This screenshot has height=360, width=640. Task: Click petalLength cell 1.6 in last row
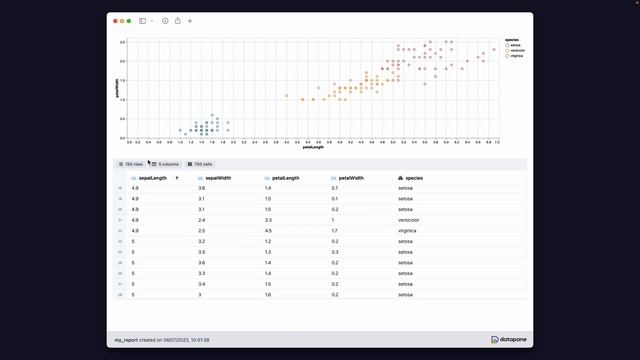268,295
